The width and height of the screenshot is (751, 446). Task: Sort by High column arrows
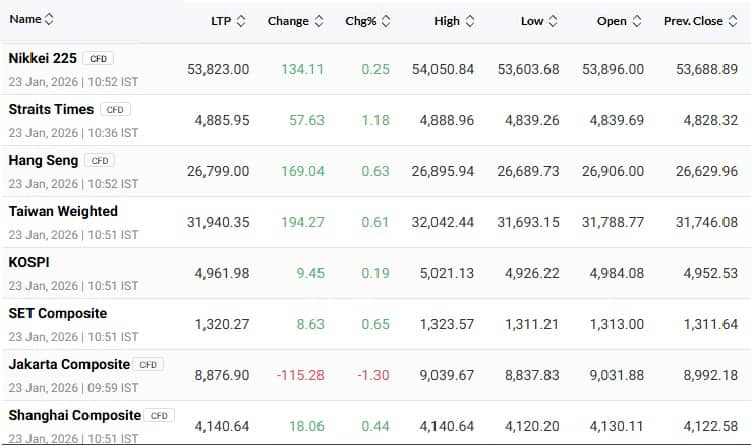(470, 21)
